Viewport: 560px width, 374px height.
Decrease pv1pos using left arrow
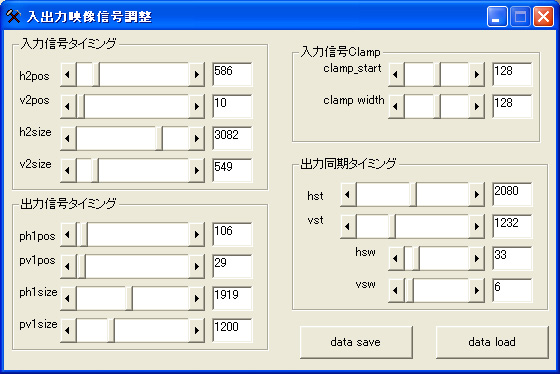(x=68, y=266)
